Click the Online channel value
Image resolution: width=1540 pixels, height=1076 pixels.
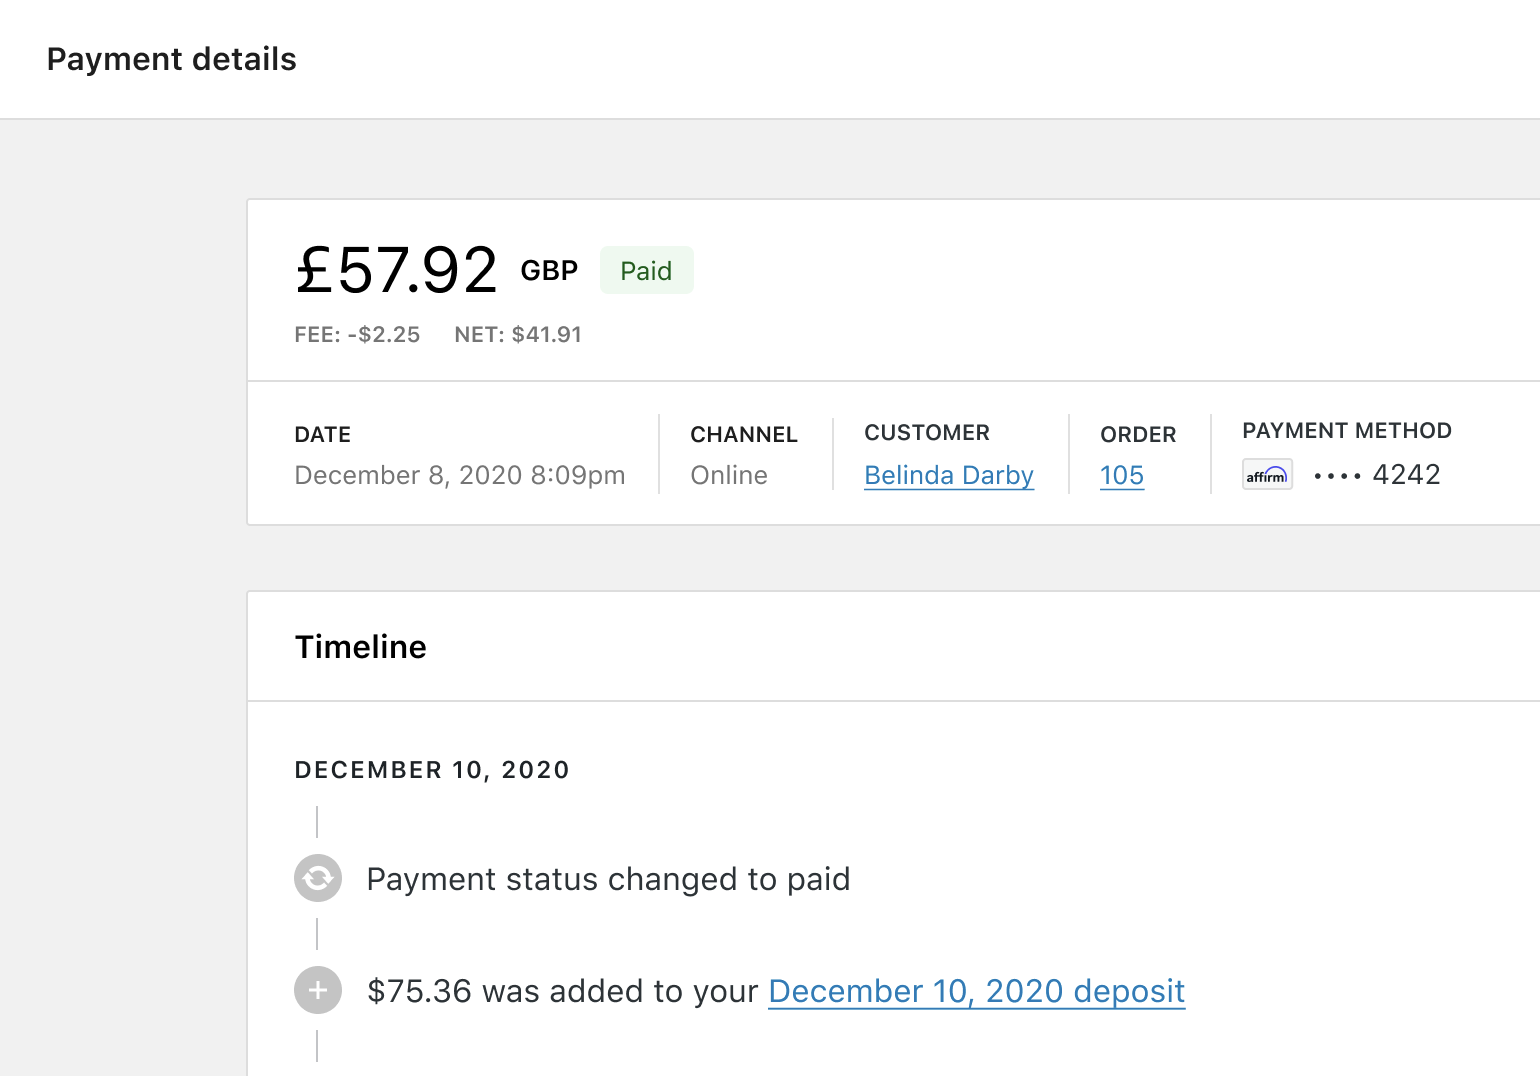click(728, 475)
